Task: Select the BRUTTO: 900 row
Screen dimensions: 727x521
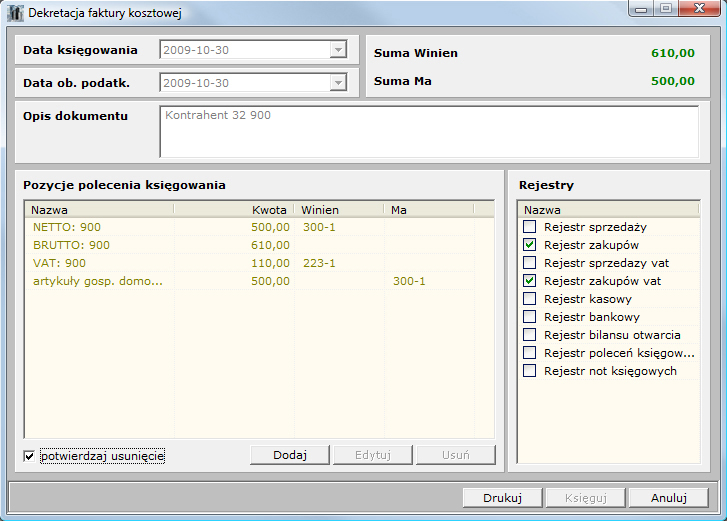Action: (x=250, y=245)
